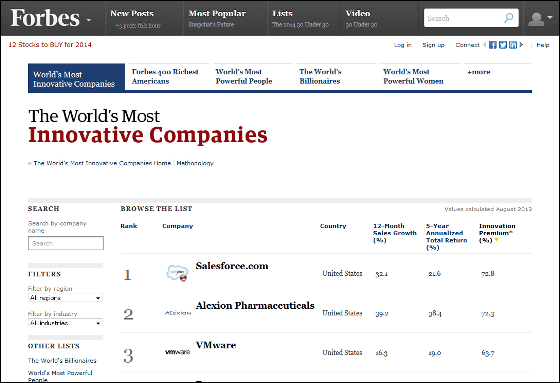
Task: Select World's Most Innovative Companies tab
Action: pos(76,77)
